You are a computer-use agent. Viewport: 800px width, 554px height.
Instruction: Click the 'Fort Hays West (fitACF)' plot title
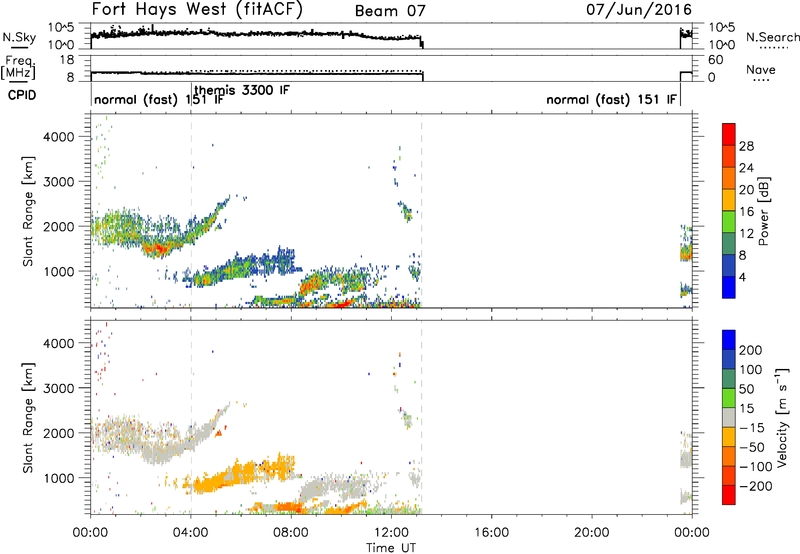coord(197,10)
